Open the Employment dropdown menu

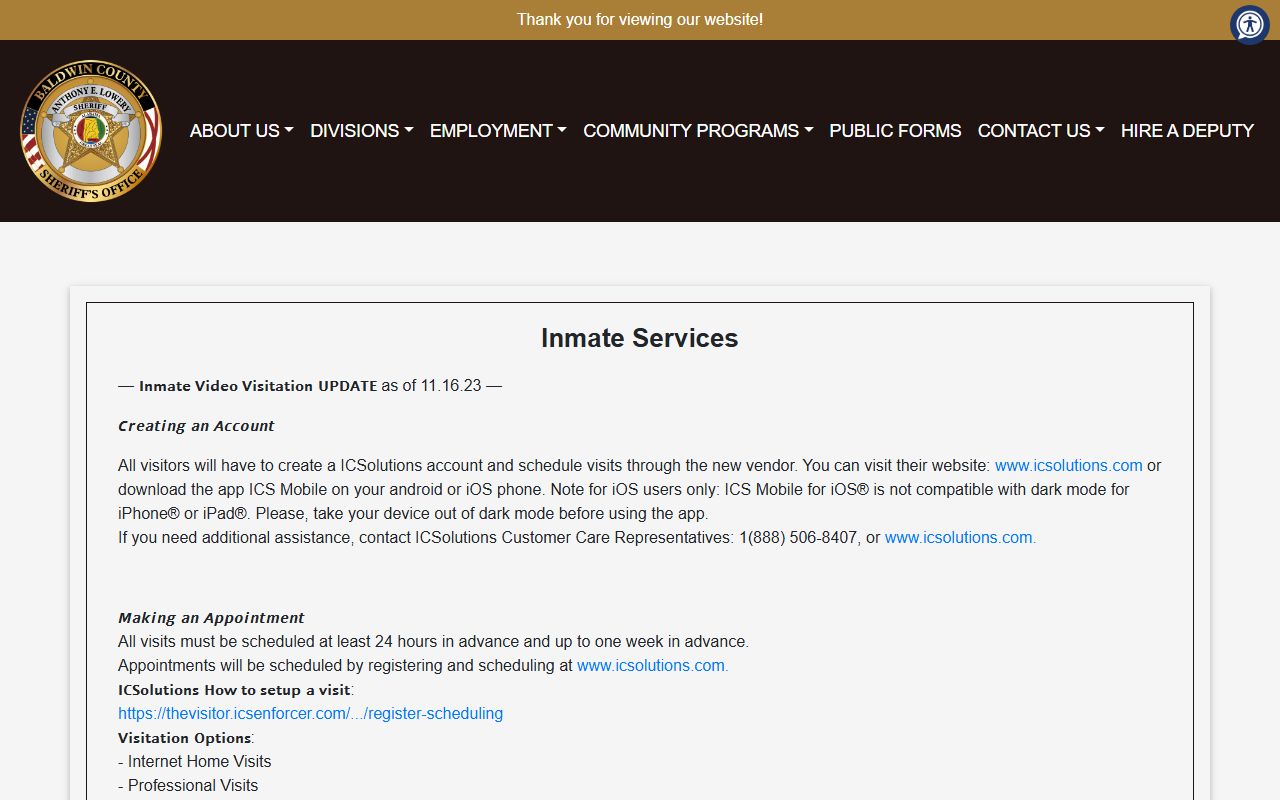point(498,131)
